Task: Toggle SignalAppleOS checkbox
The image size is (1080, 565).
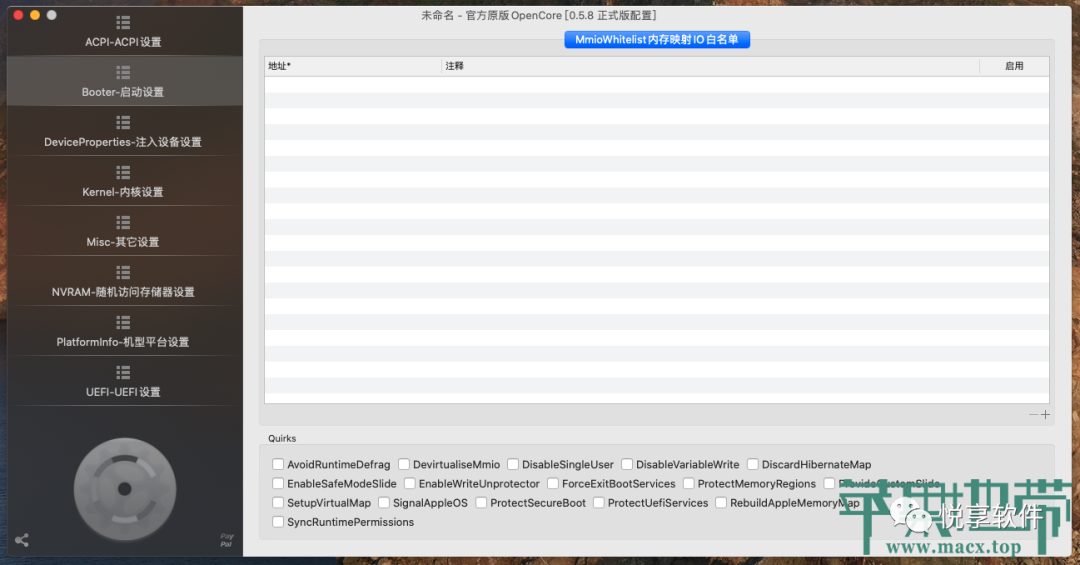Action: (384, 503)
